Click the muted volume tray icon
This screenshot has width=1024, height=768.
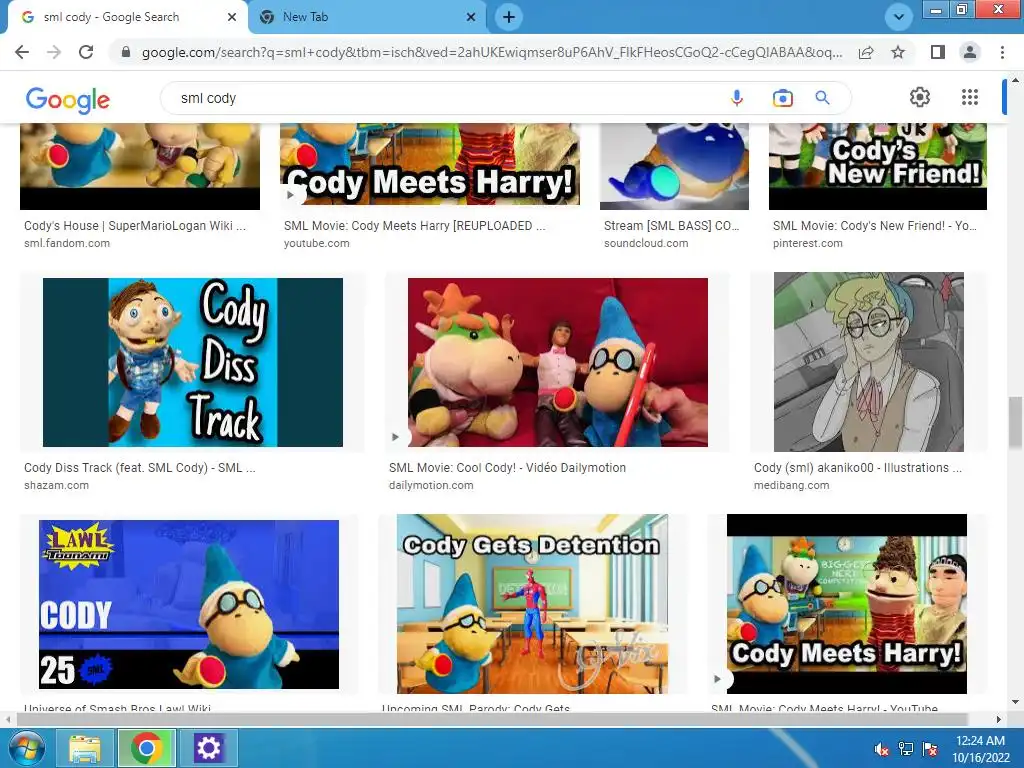(881, 748)
